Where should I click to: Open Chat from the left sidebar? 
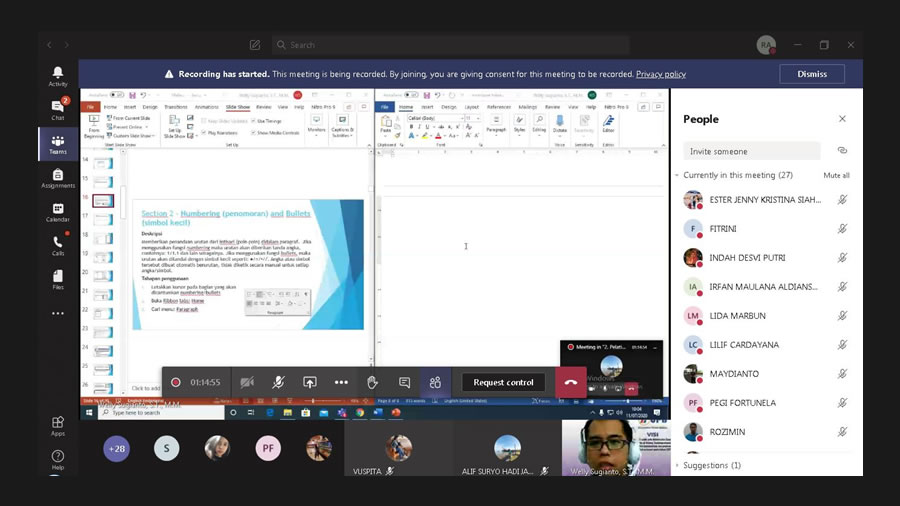point(58,109)
